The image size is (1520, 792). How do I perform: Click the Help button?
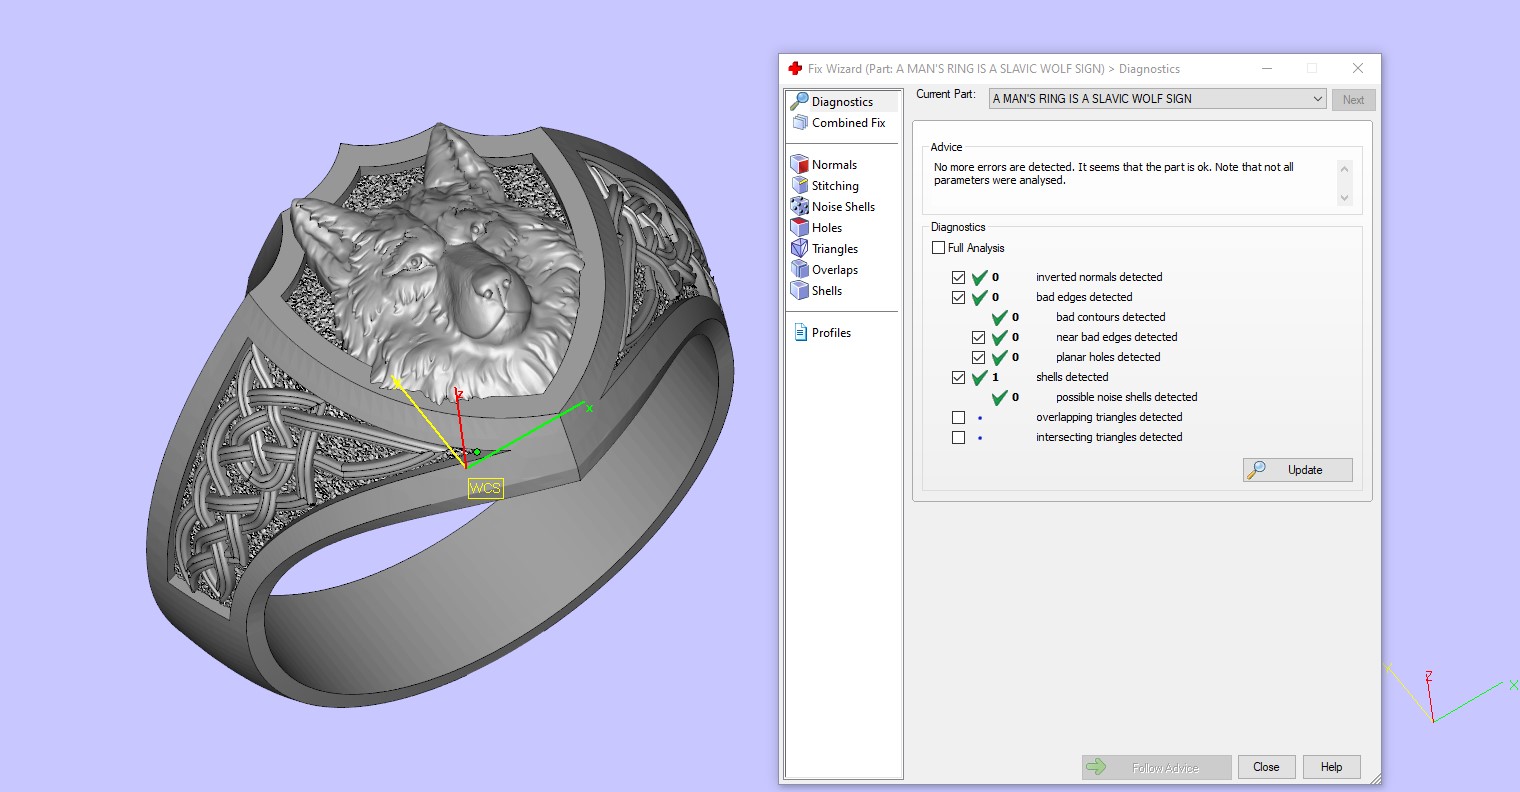(x=1331, y=767)
